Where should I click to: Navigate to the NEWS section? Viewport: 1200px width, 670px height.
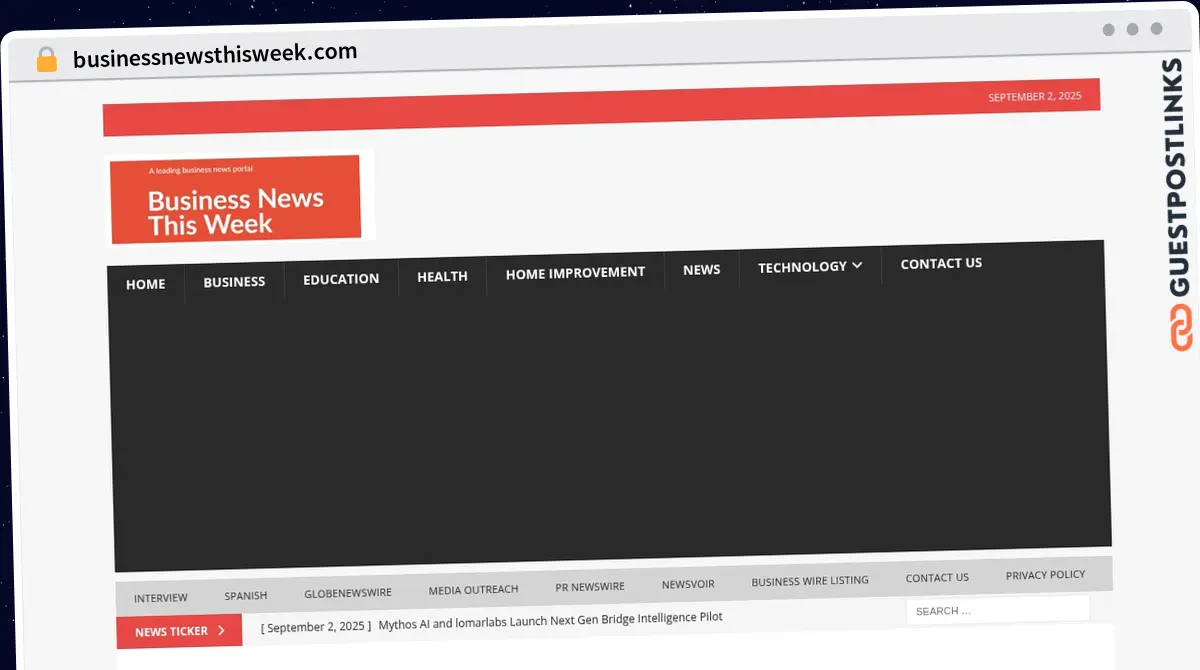(x=701, y=269)
